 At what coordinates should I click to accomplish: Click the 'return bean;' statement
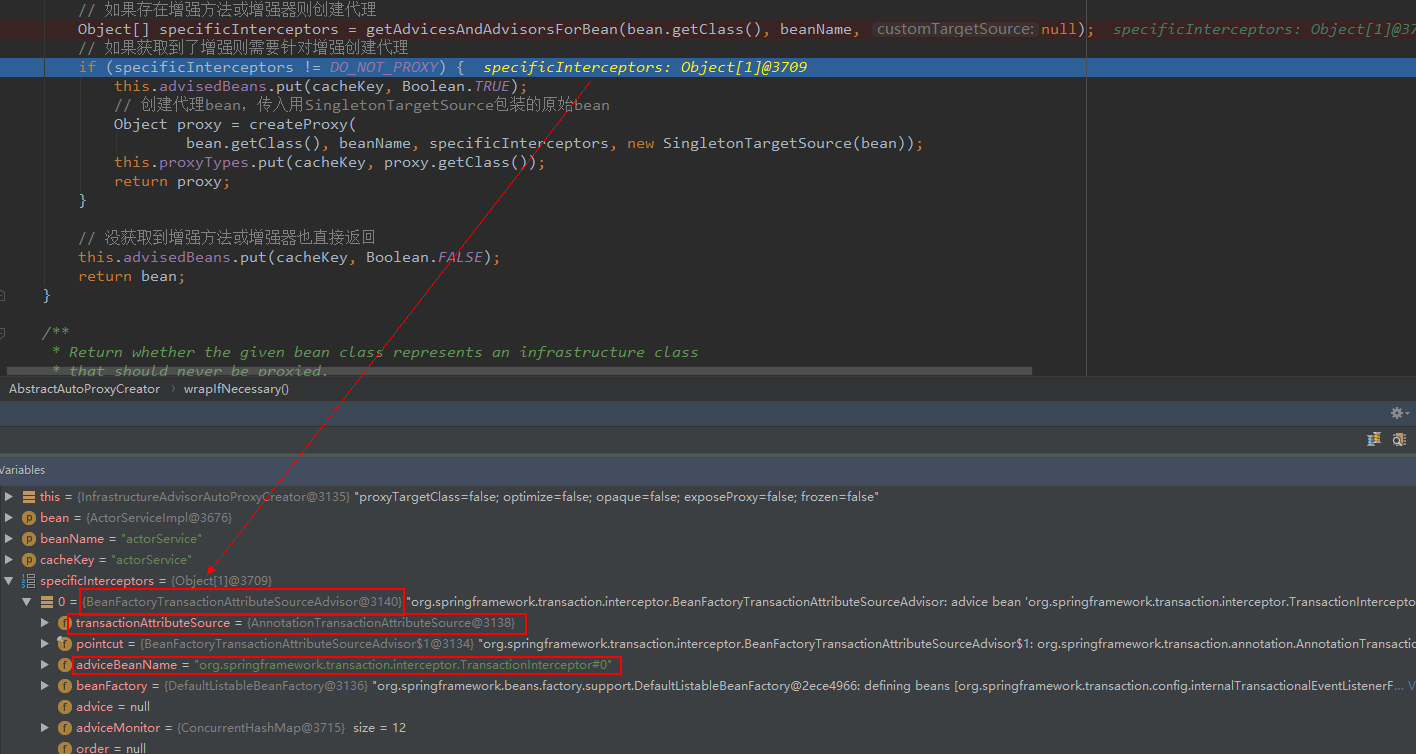(x=132, y=276)
